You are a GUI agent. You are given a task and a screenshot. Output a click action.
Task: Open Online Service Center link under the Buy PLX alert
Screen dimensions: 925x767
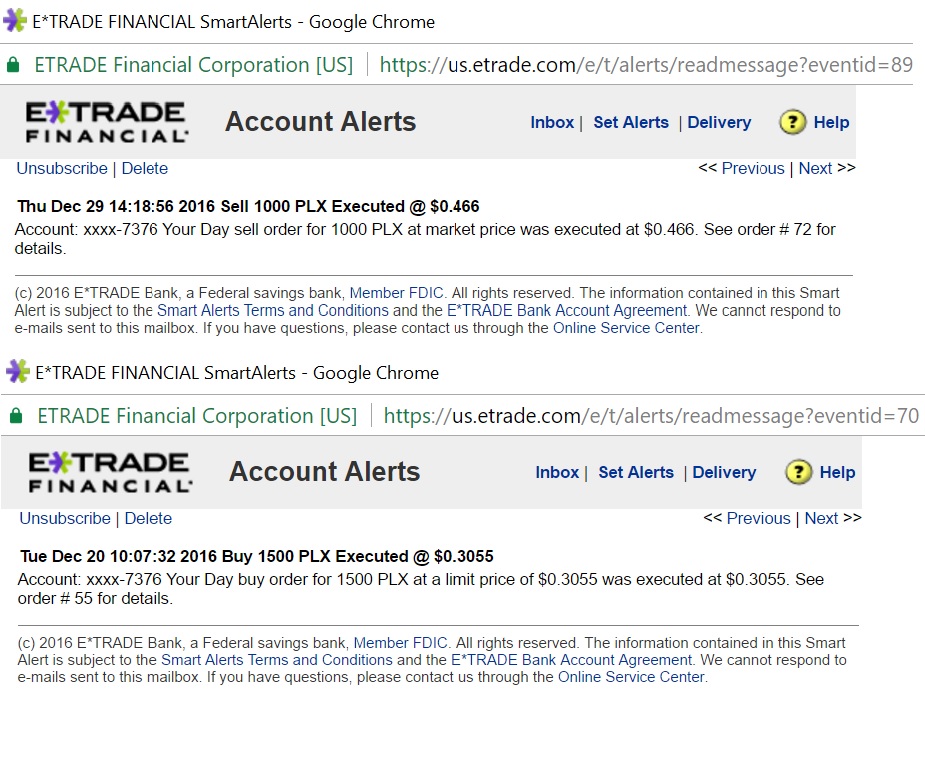click(x=631, y=677)
